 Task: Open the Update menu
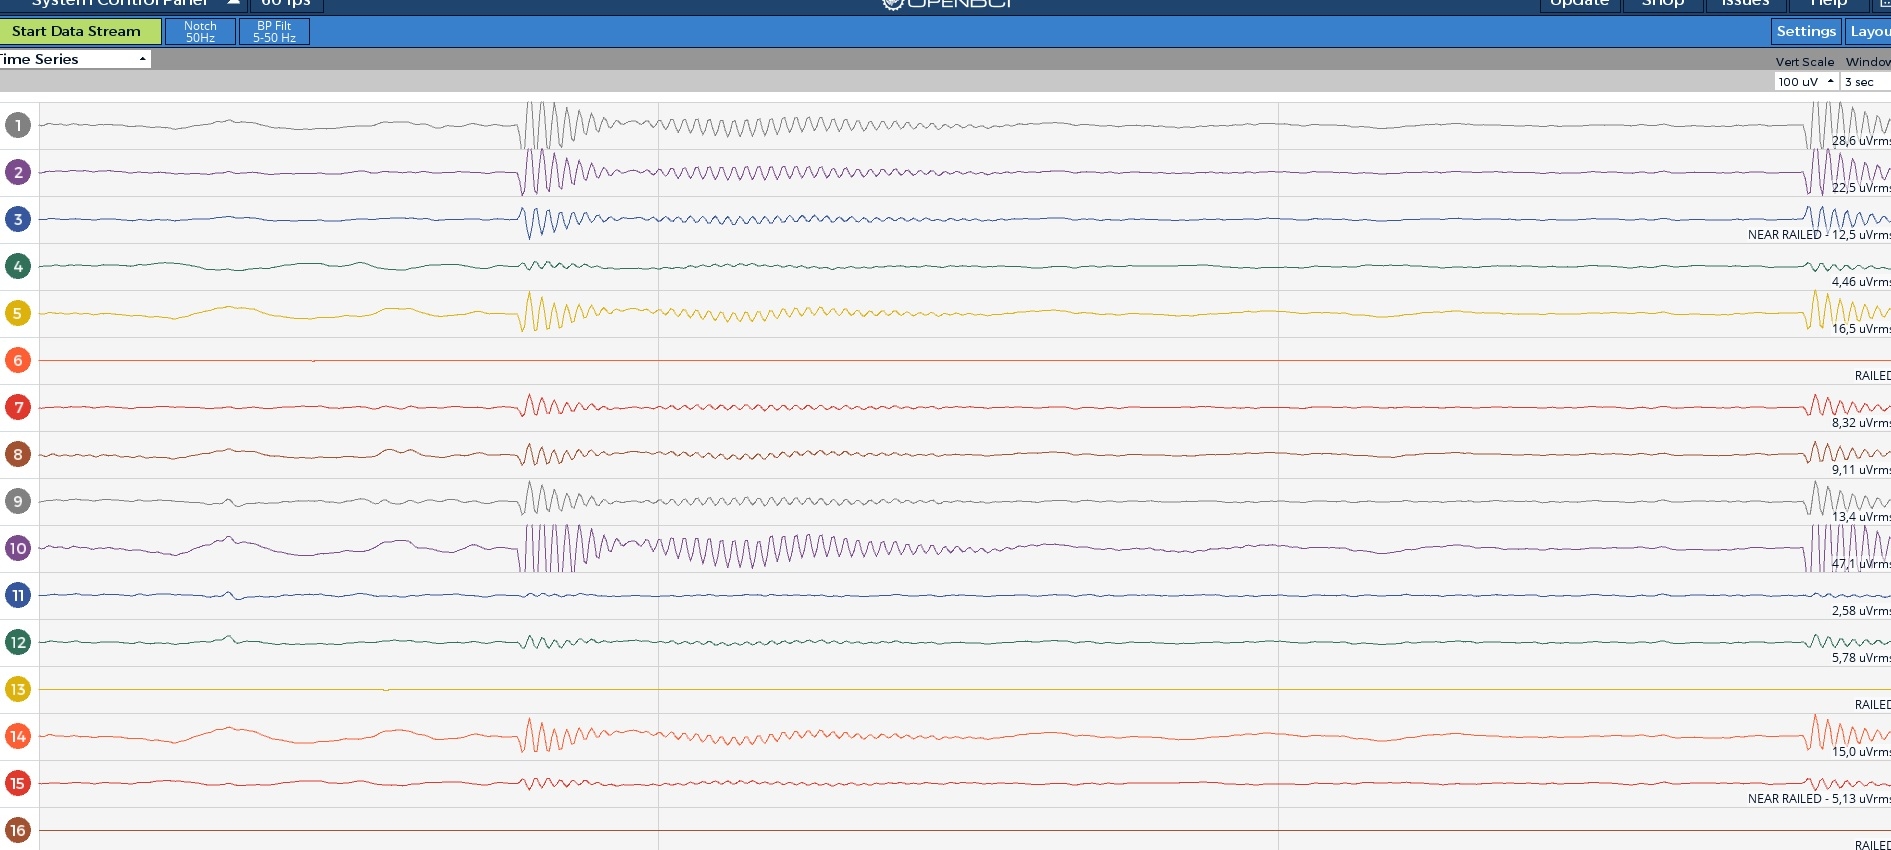pyautogui.click(x=1579, y=4)
